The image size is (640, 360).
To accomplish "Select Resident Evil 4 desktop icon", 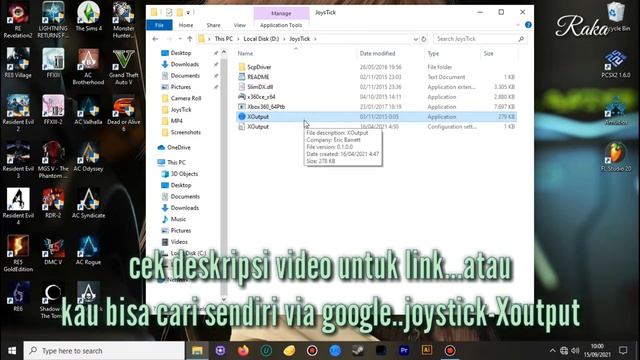I will [x=18, y=207].
